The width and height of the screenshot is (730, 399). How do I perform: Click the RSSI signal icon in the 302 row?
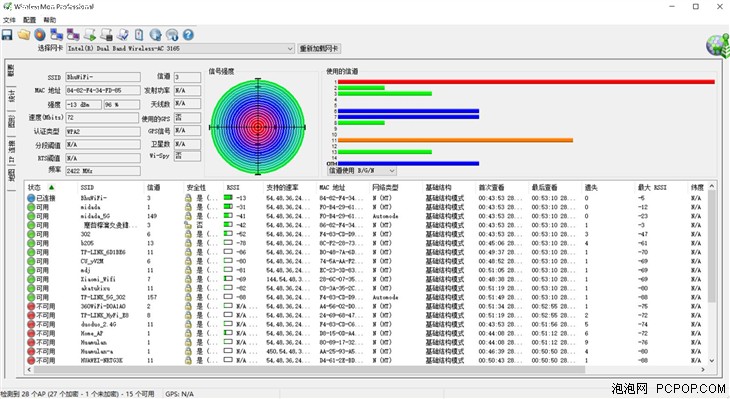(228, 234)
